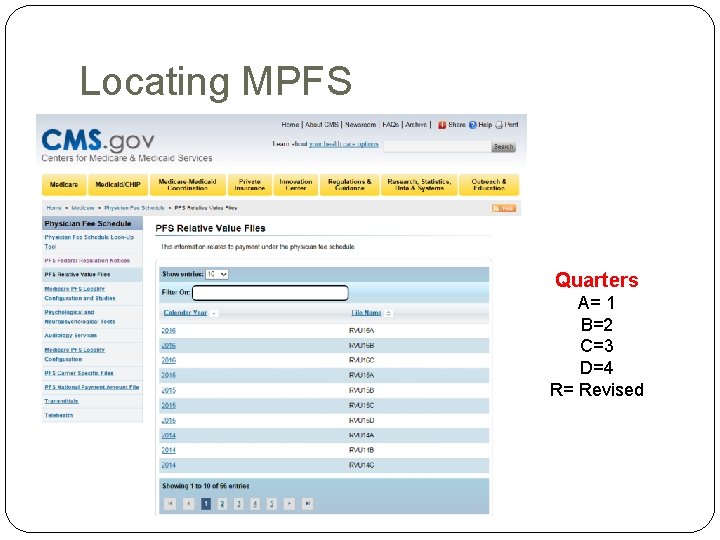Open Innovation Center menu tab
This screenshot has height=540, width=720.
(x=296, y=185)
